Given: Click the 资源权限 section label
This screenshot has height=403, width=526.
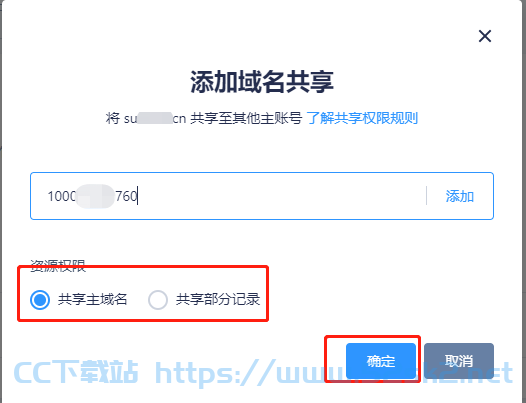Looking at the screenshot, I should 58,266.
